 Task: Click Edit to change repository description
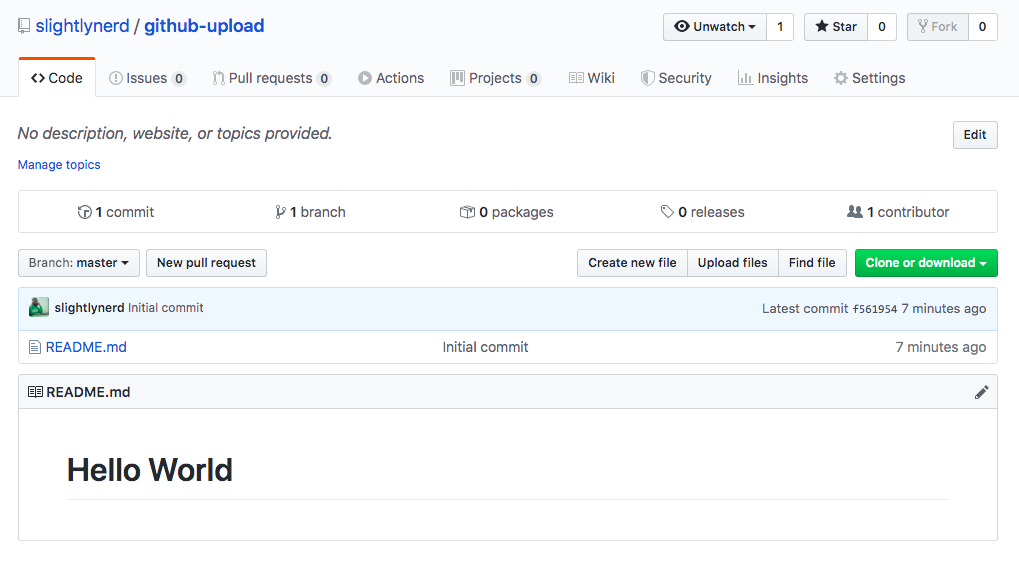(975, 134)
